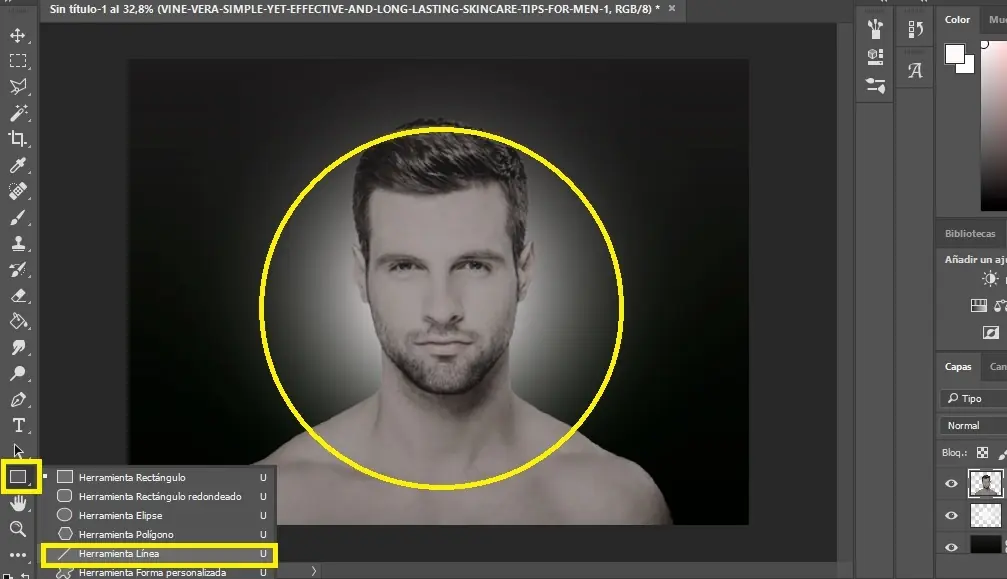Screen dimensions: 1007x579
Task: Select the Healing Brush tool
Action: (18, 191)
